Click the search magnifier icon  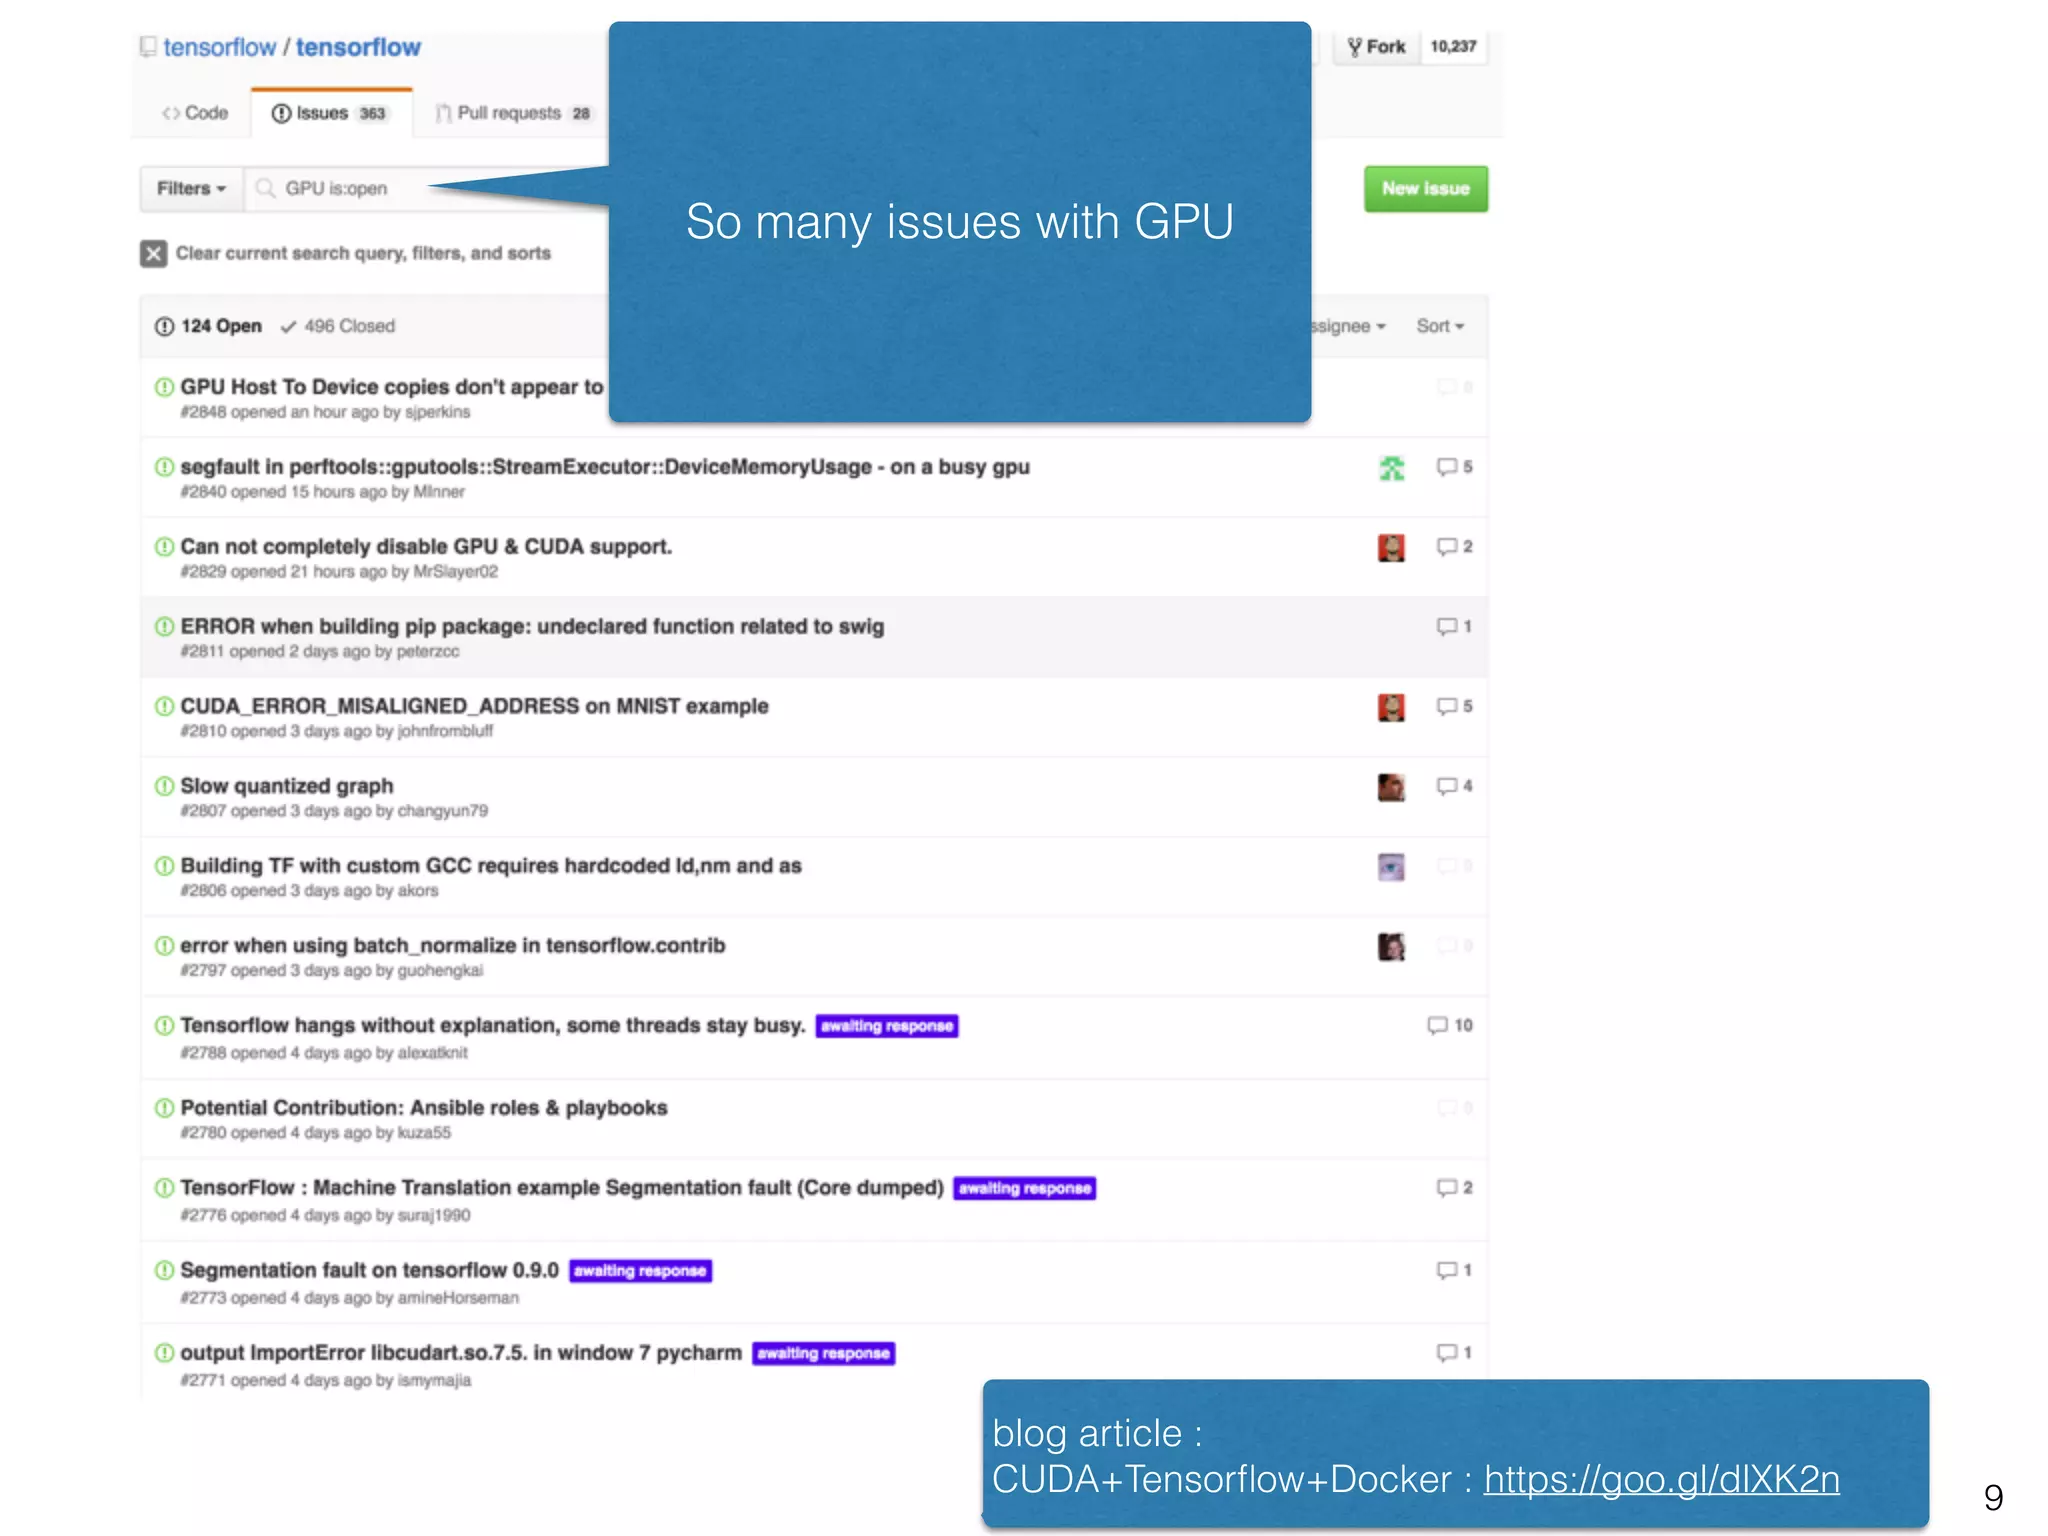(265, 188)
